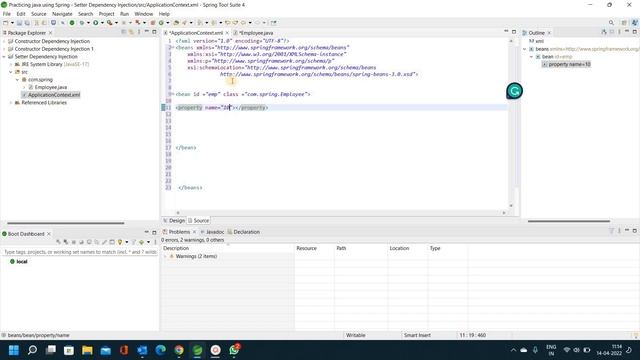Open the Open Perspective icon
640x360 pixels.
(x=624, y=23)
